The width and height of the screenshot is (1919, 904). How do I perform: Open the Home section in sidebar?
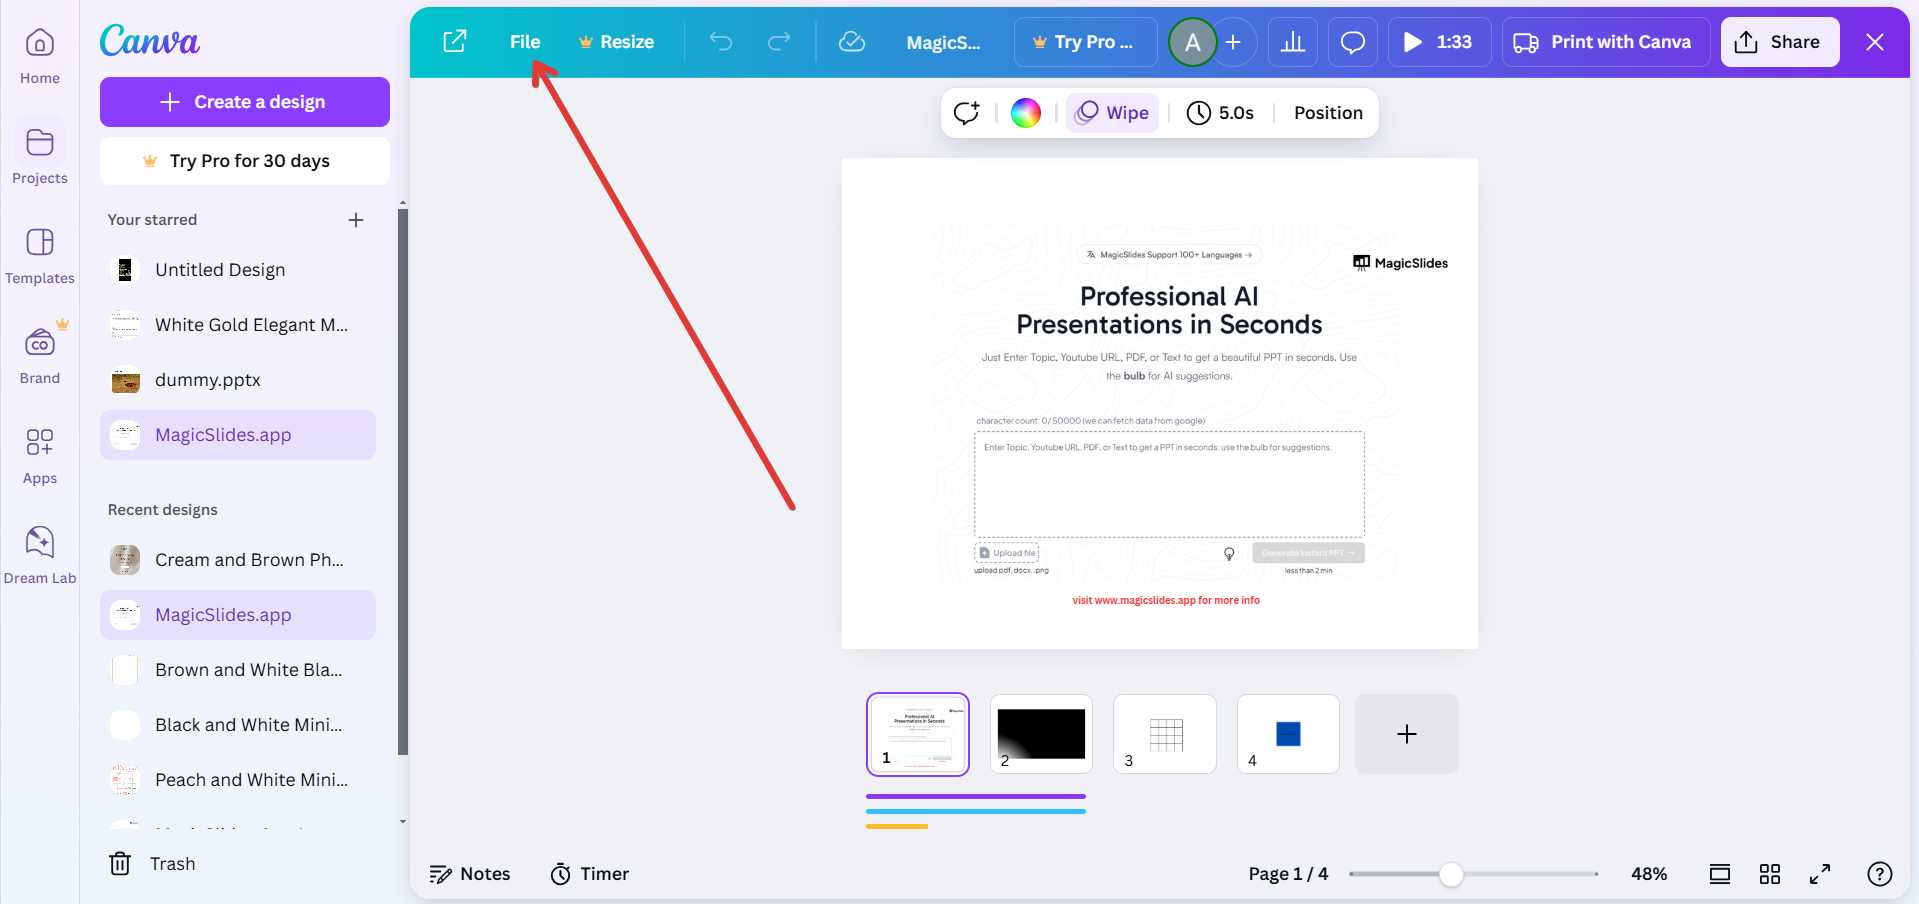click(x=40, y=56)
